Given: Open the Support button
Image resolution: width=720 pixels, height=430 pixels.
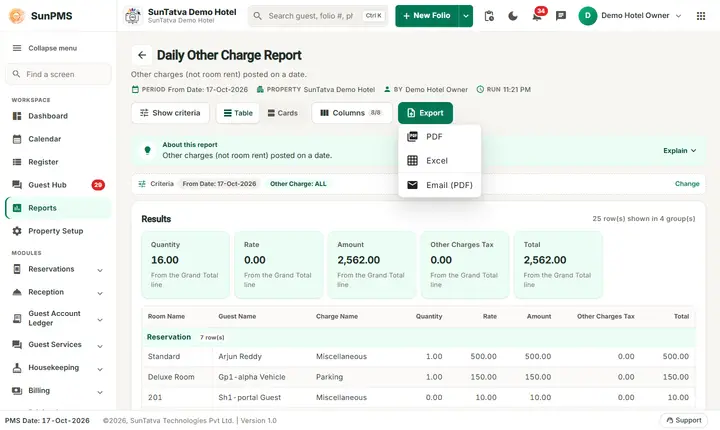Looking at the screenshot, I should (684, 420).
